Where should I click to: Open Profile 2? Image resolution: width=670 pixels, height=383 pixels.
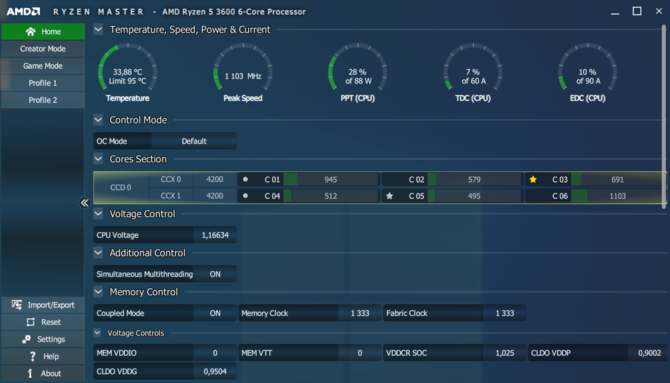pyautogui.click(x=43, y=100)
